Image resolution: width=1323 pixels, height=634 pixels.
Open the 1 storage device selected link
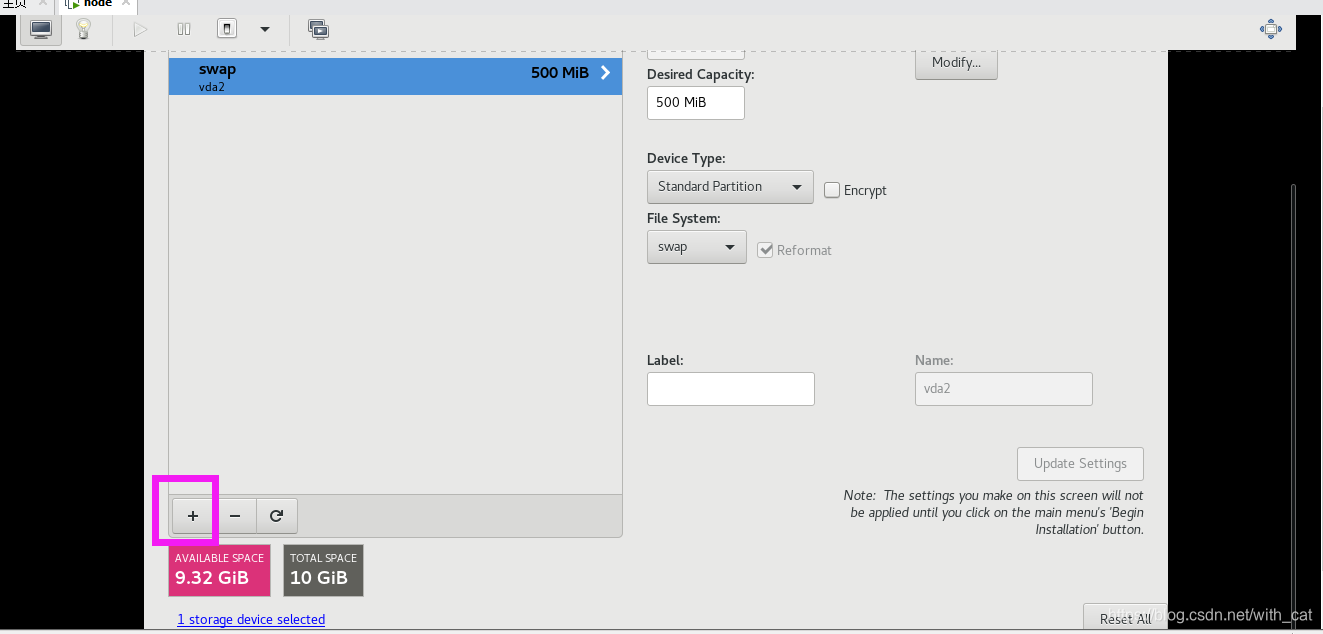coord(251,620)
